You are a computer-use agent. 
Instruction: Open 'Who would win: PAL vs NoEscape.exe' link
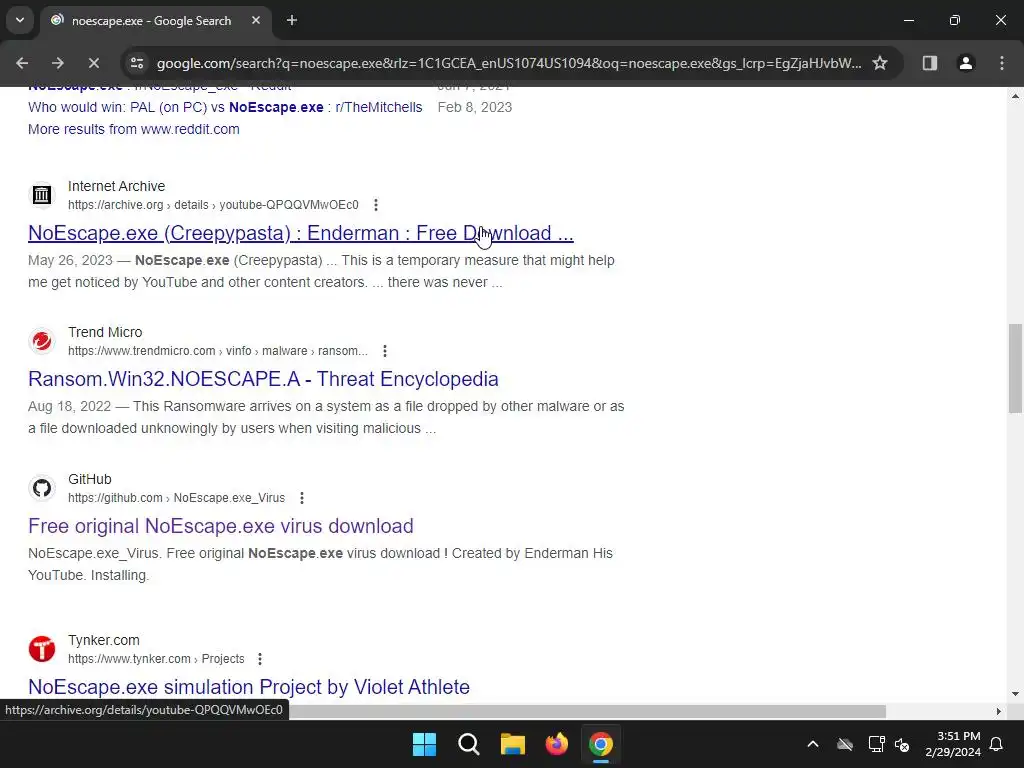pyautogui.click(x=225, y=107)
